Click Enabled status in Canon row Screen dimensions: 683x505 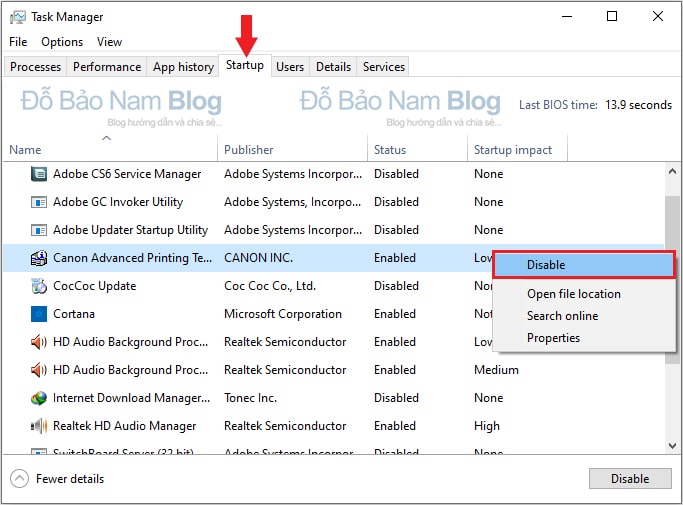(395, 258)
